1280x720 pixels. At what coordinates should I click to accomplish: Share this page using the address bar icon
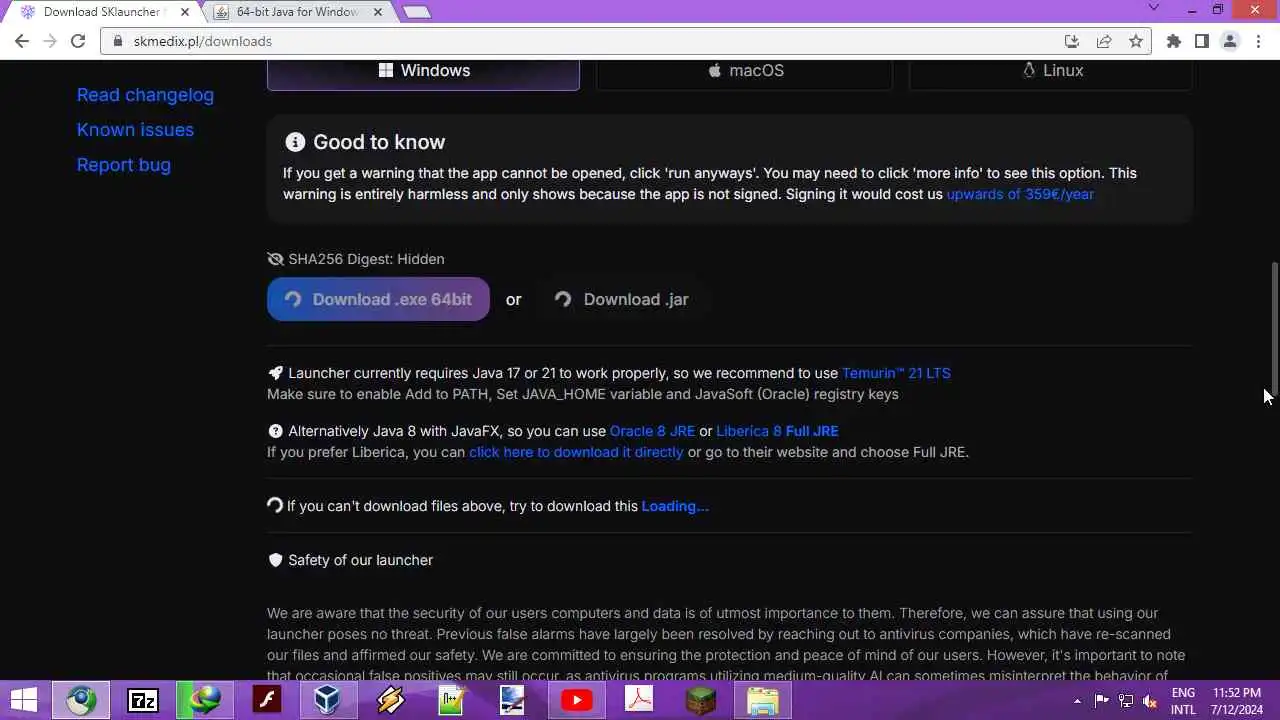tap(1104, 41)
